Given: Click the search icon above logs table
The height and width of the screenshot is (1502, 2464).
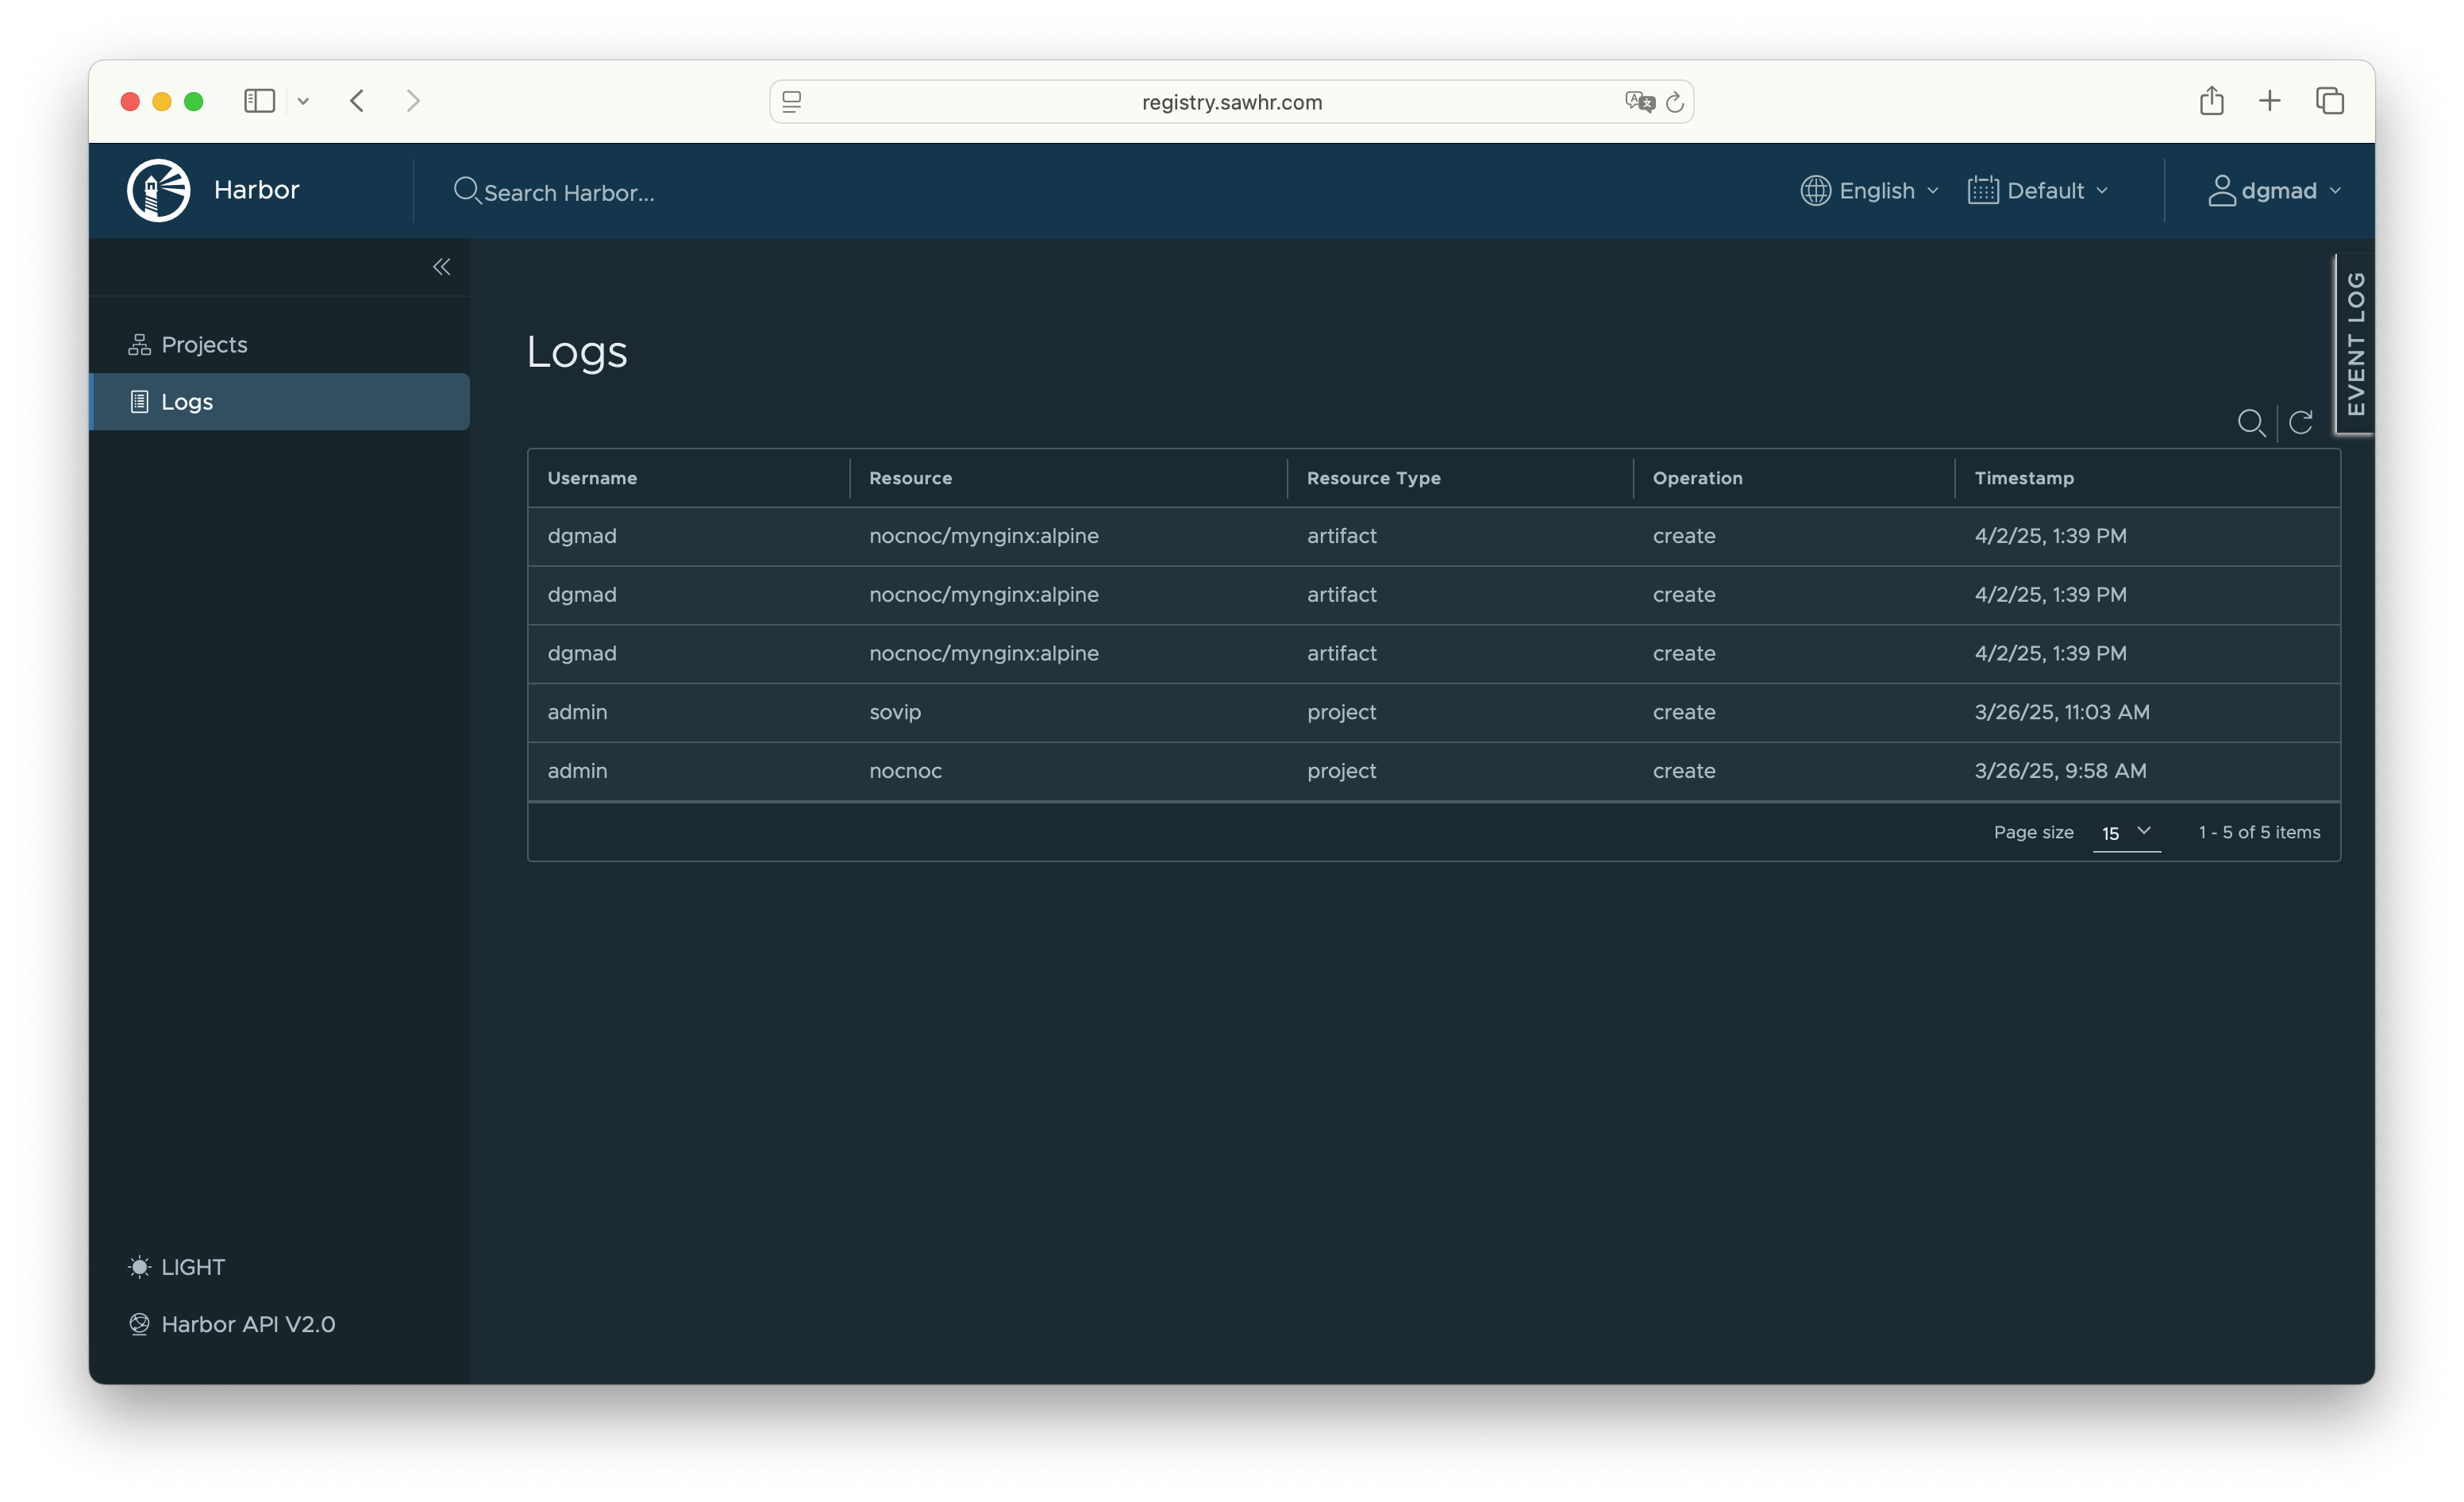Looking at the screenshot, I should 2251,423.
